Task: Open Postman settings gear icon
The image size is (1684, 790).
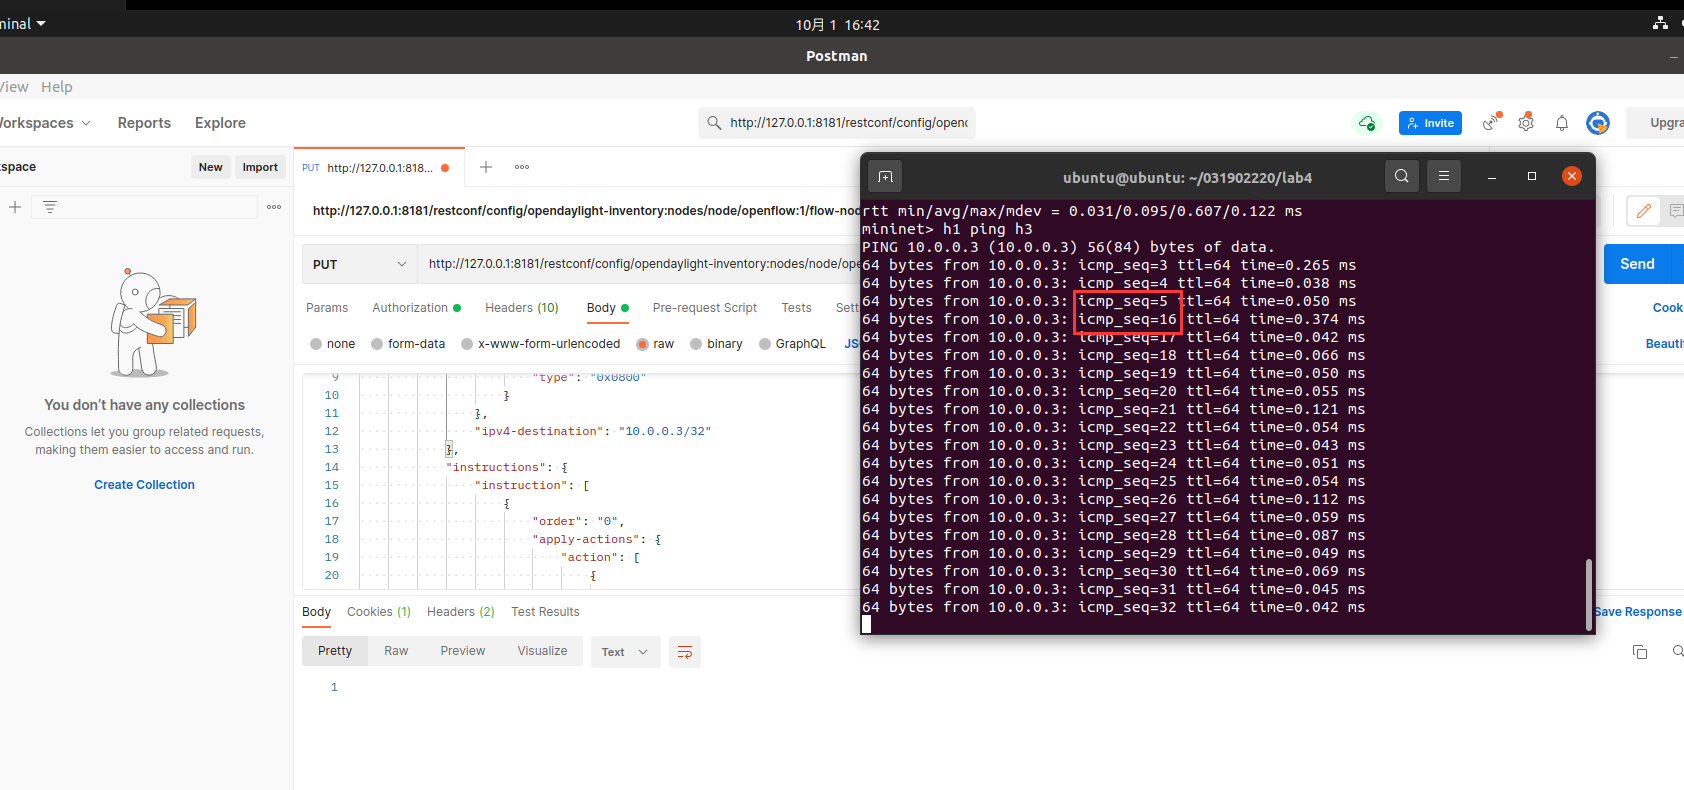Action: pyautogui.click(x=1526, y=122)
